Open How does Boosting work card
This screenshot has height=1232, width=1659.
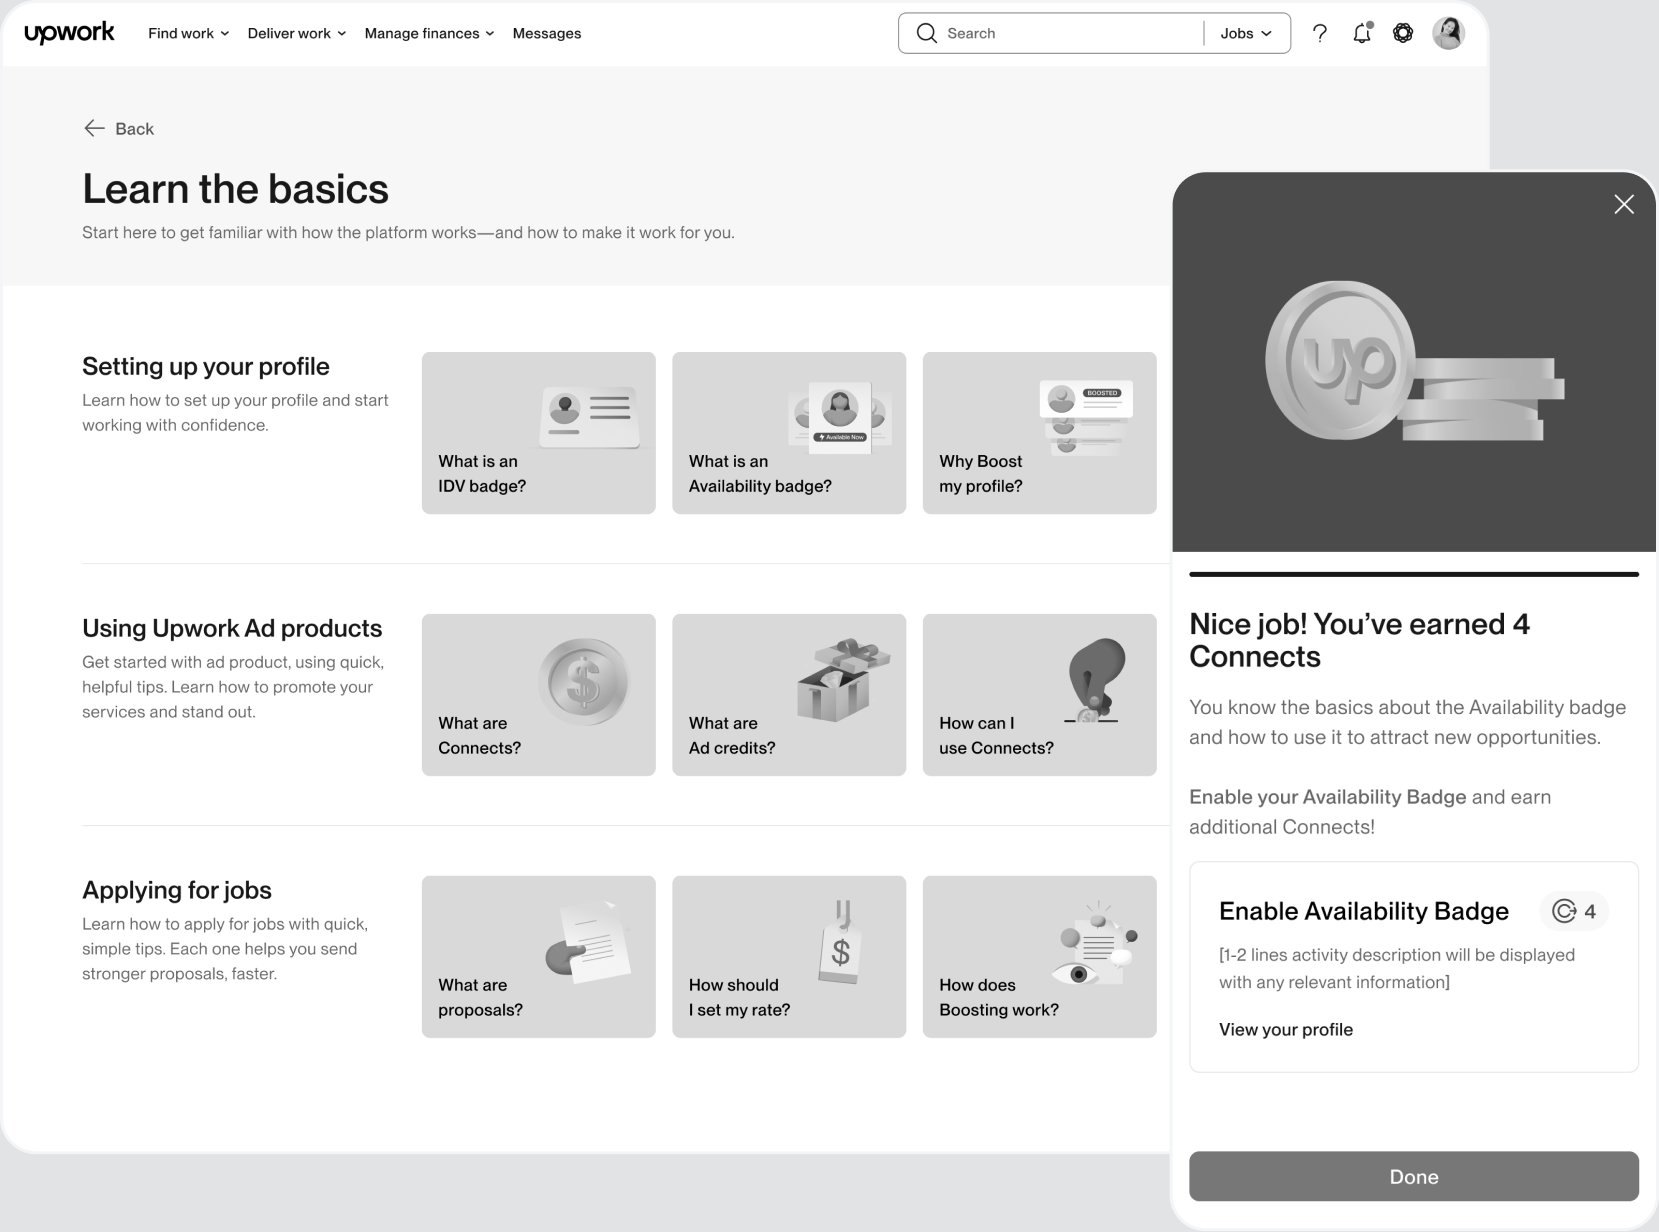[1040, 957]
